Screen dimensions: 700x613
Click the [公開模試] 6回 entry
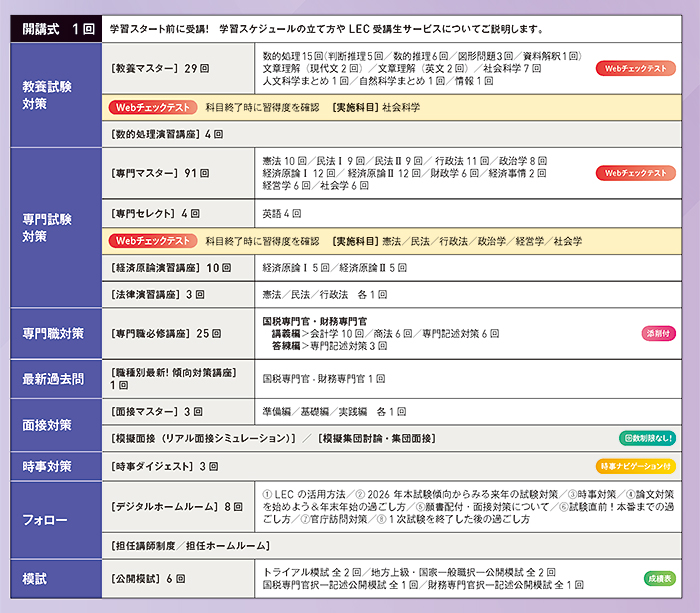point(148,578)
